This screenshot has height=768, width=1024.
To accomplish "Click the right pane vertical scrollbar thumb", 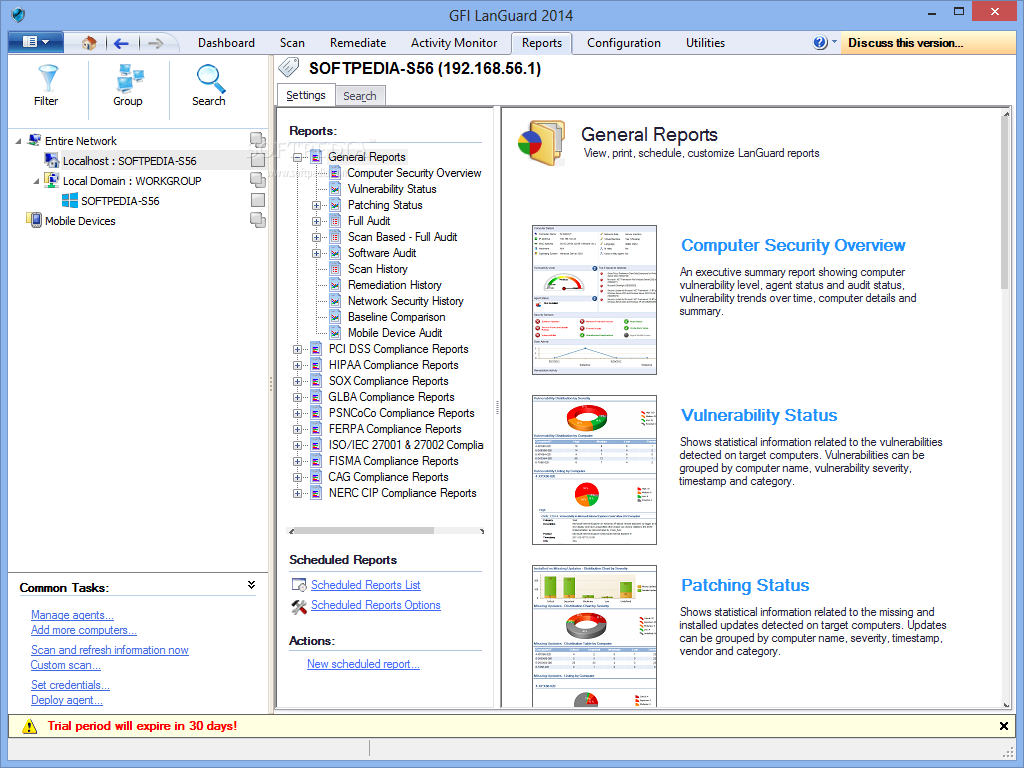I will (x=1005, y=202).
